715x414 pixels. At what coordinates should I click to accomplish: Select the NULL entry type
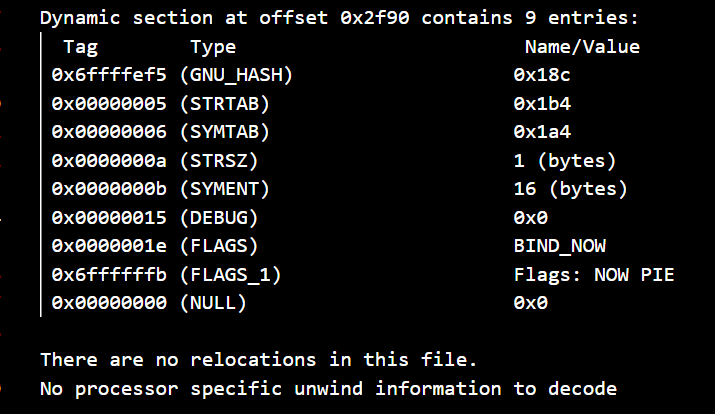tap(213, 303)
